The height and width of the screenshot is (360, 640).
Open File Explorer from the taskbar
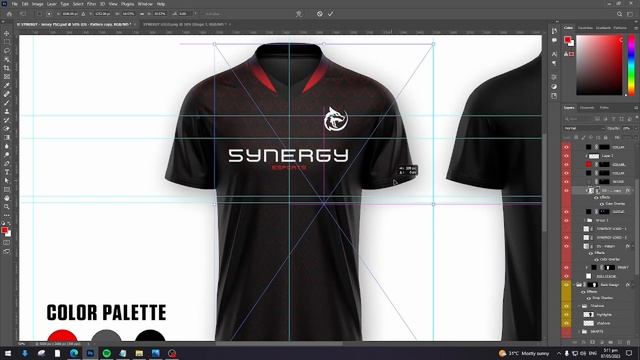[x=139, y=353]
